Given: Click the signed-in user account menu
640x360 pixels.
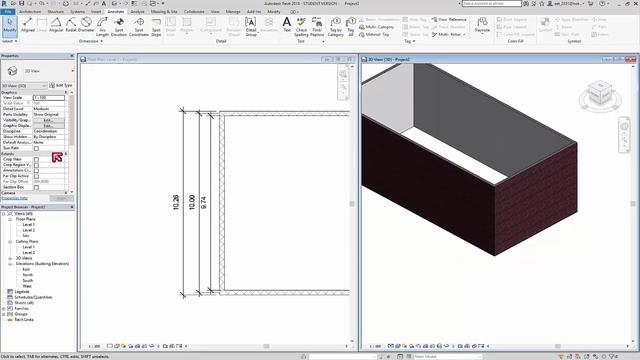Looking at the screenshot, I should coord(567,3).
